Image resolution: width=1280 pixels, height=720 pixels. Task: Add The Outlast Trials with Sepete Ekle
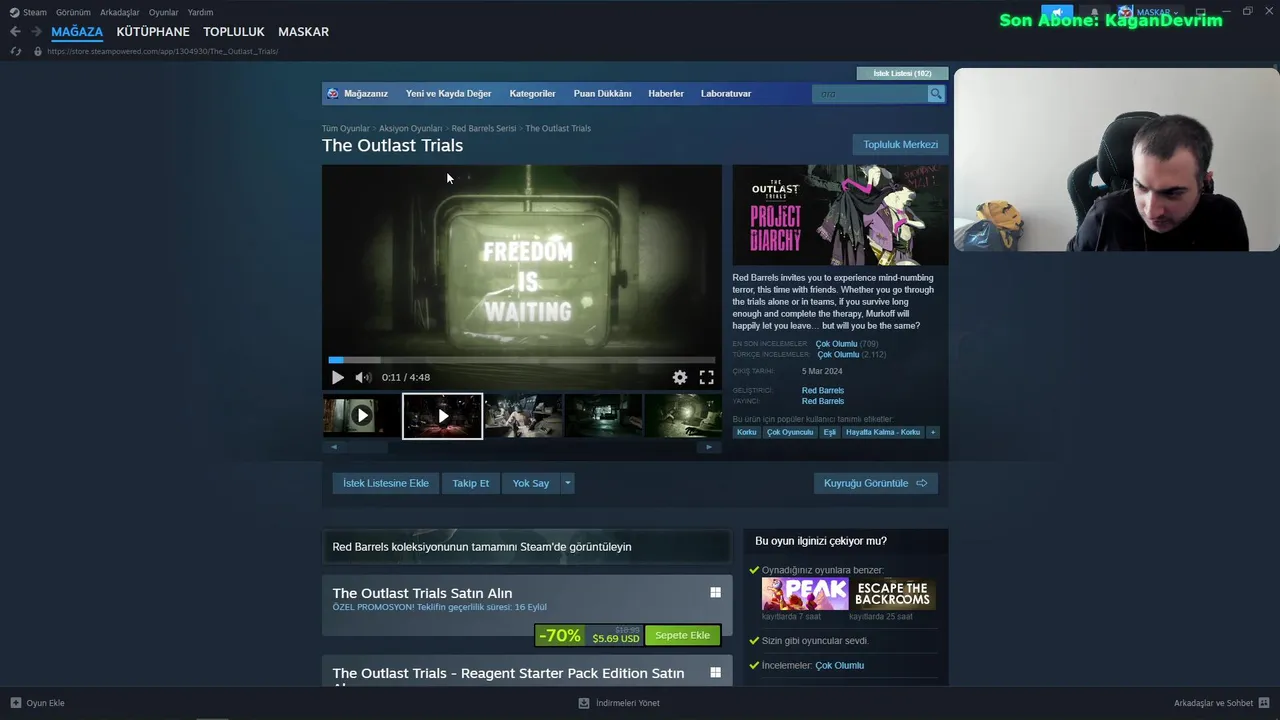[x=682, y=635]
